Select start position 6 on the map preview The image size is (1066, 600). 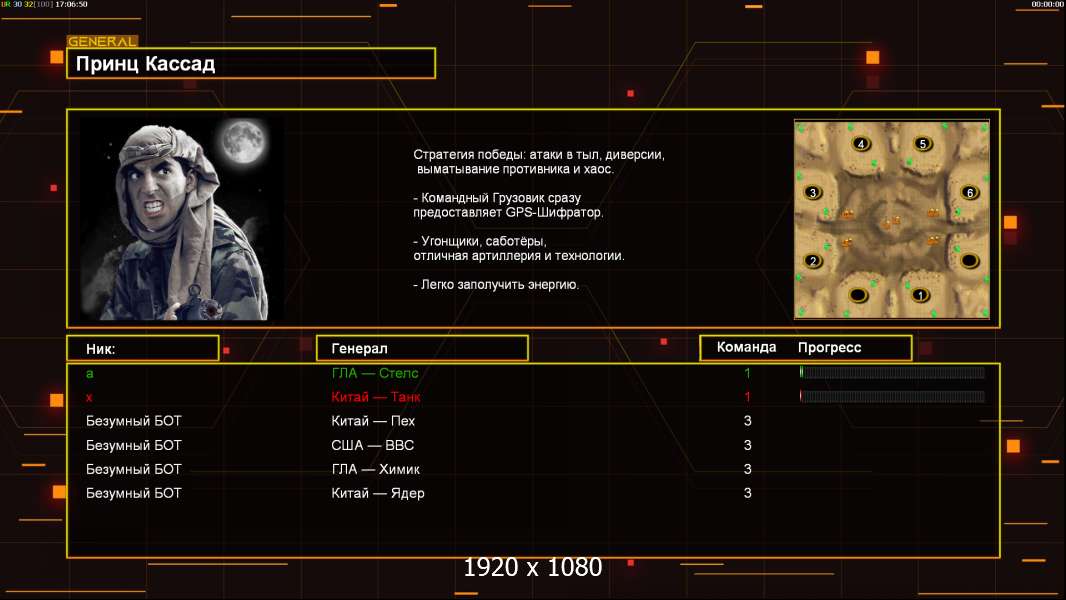pyautogui.click(x=970, y=192)
